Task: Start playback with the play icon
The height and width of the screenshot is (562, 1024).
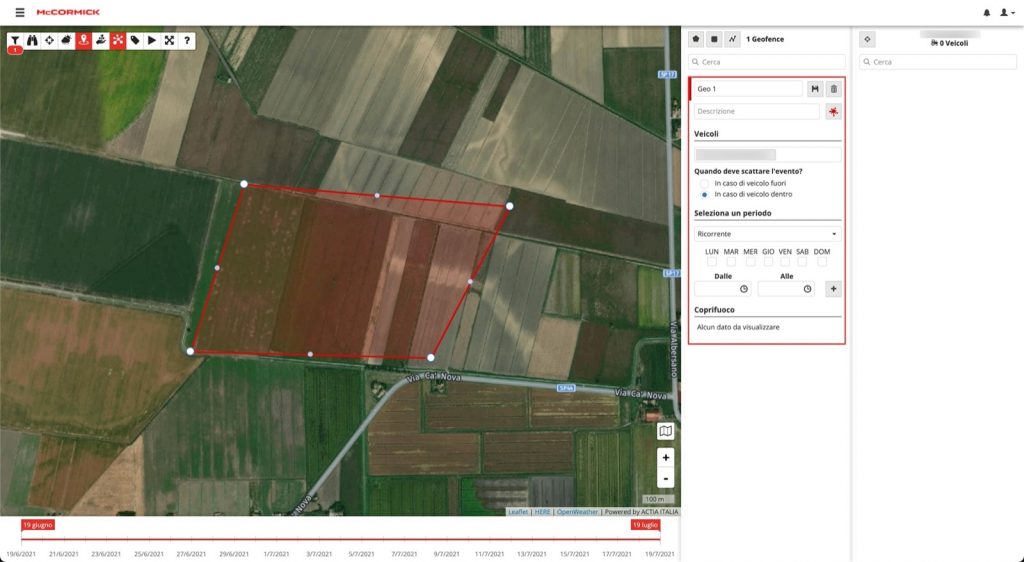Action: [x=152, y=40]
